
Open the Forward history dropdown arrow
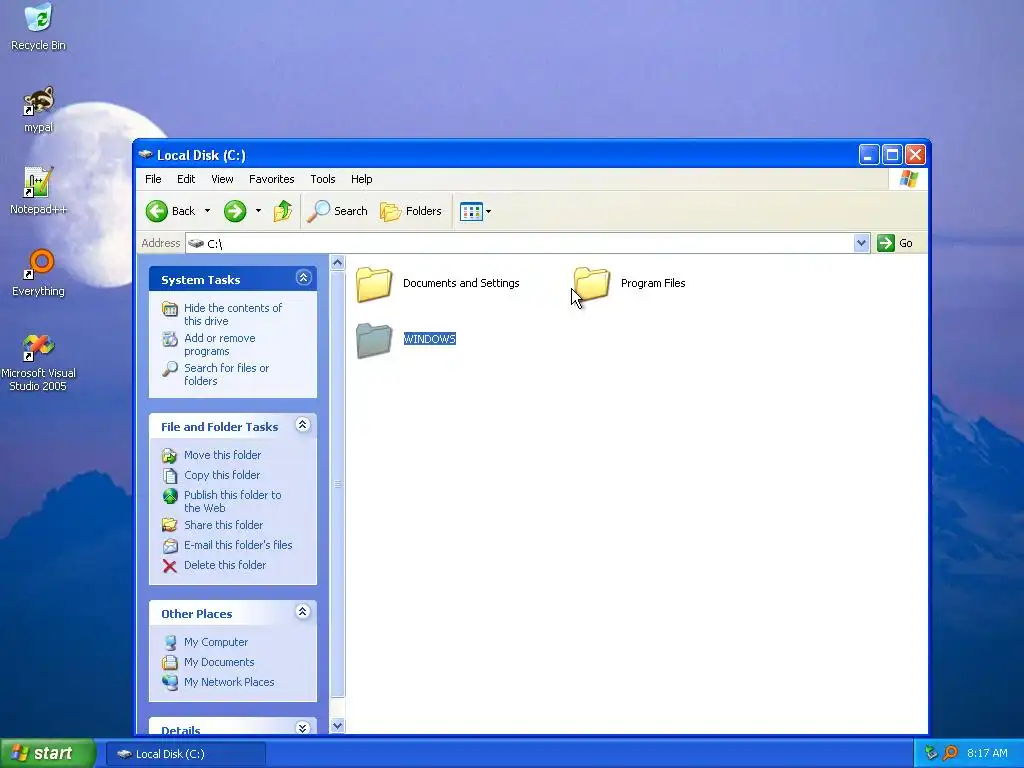coord(258,211)
